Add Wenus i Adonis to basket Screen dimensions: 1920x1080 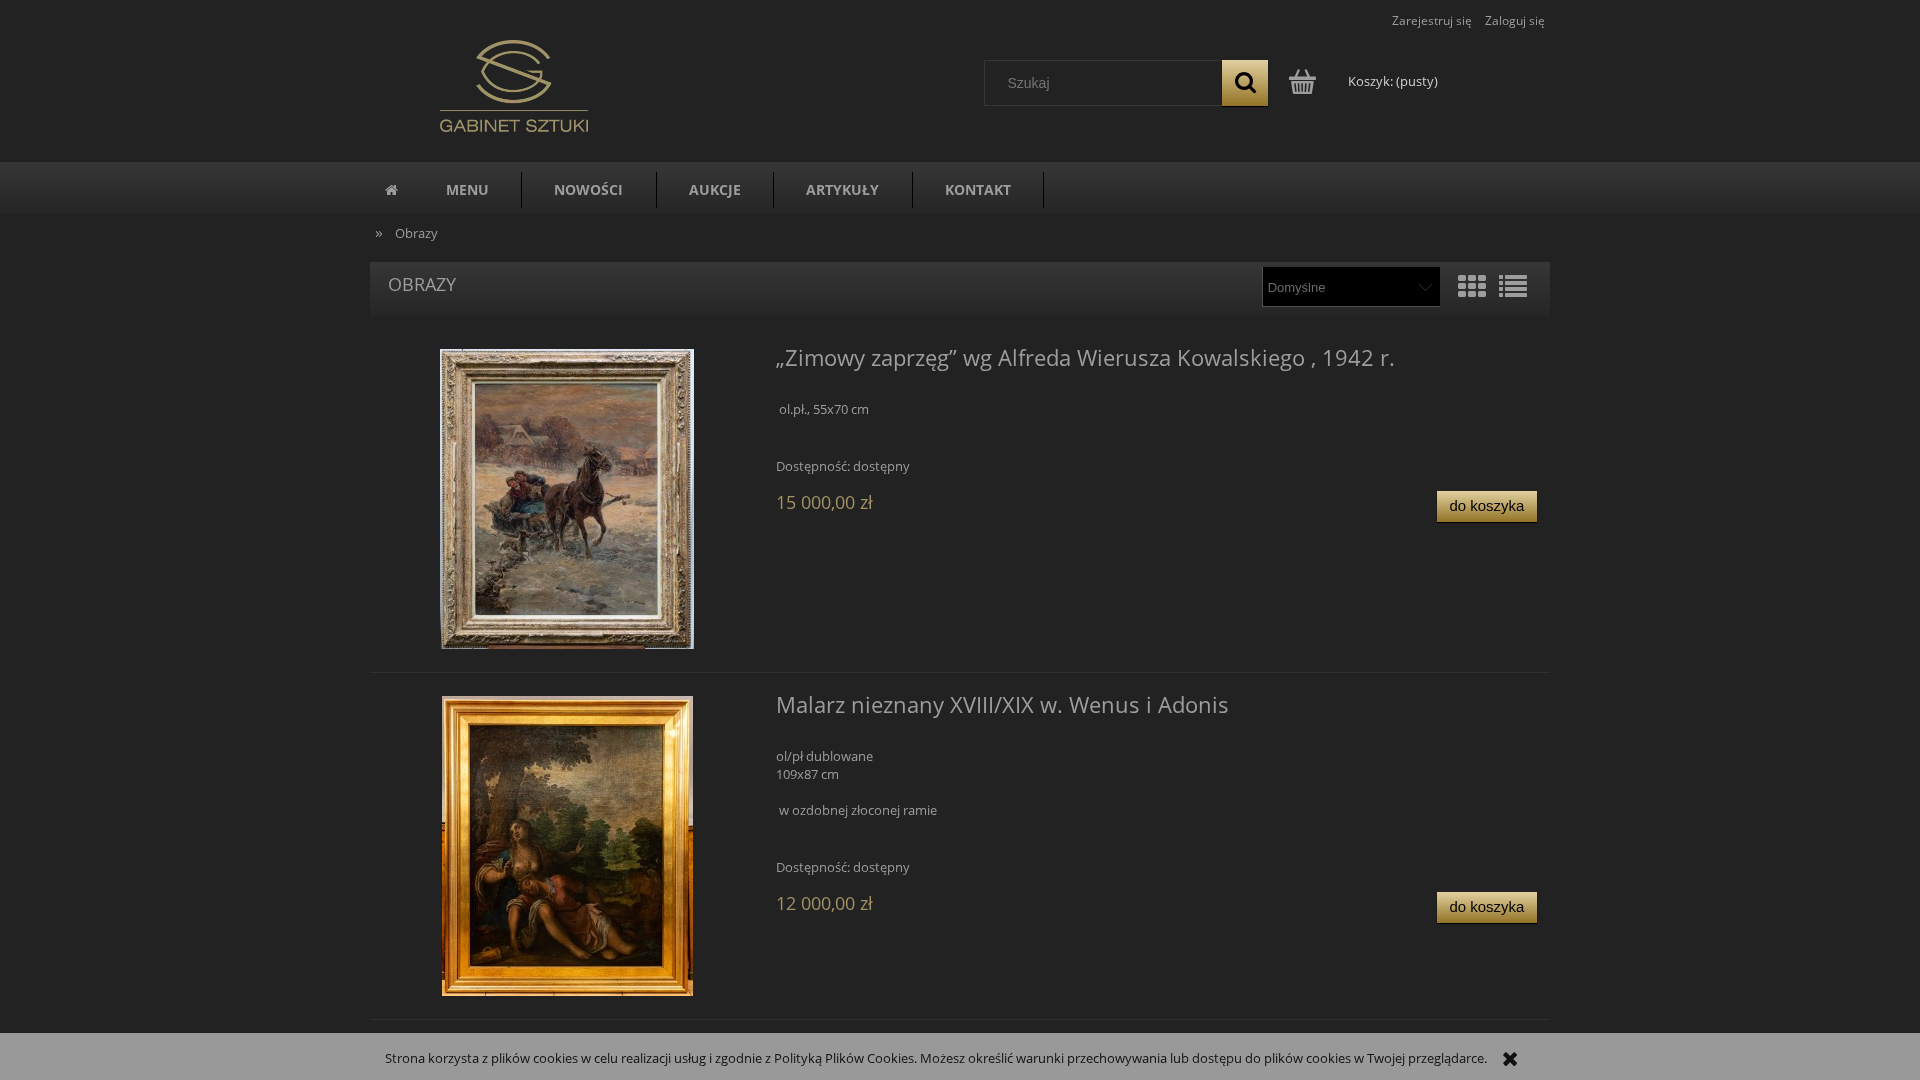[x=1487, y=907]
